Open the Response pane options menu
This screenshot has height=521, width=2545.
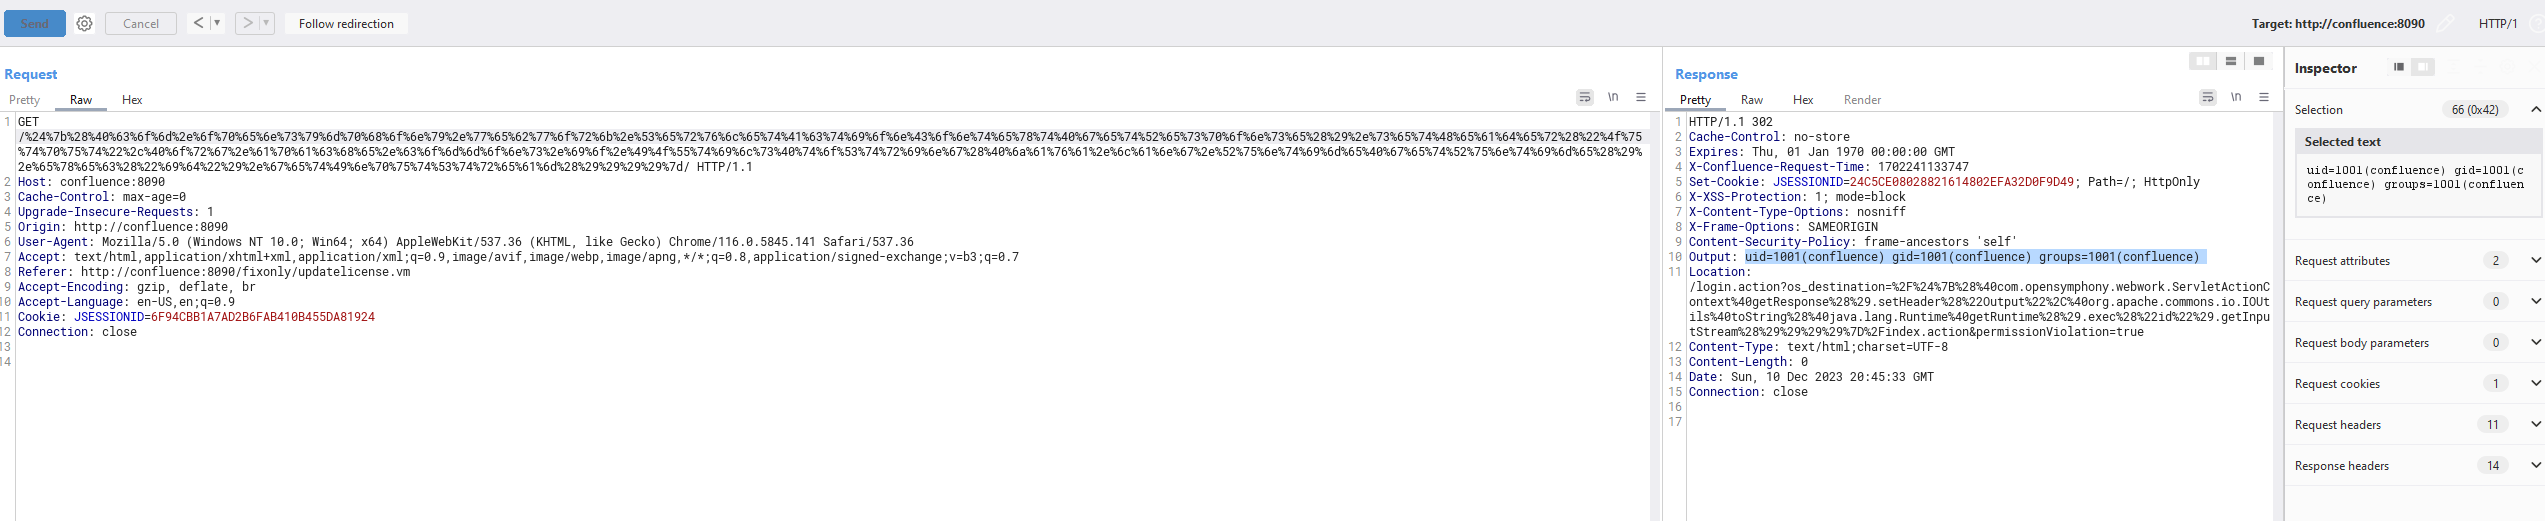click(2264, 97)
